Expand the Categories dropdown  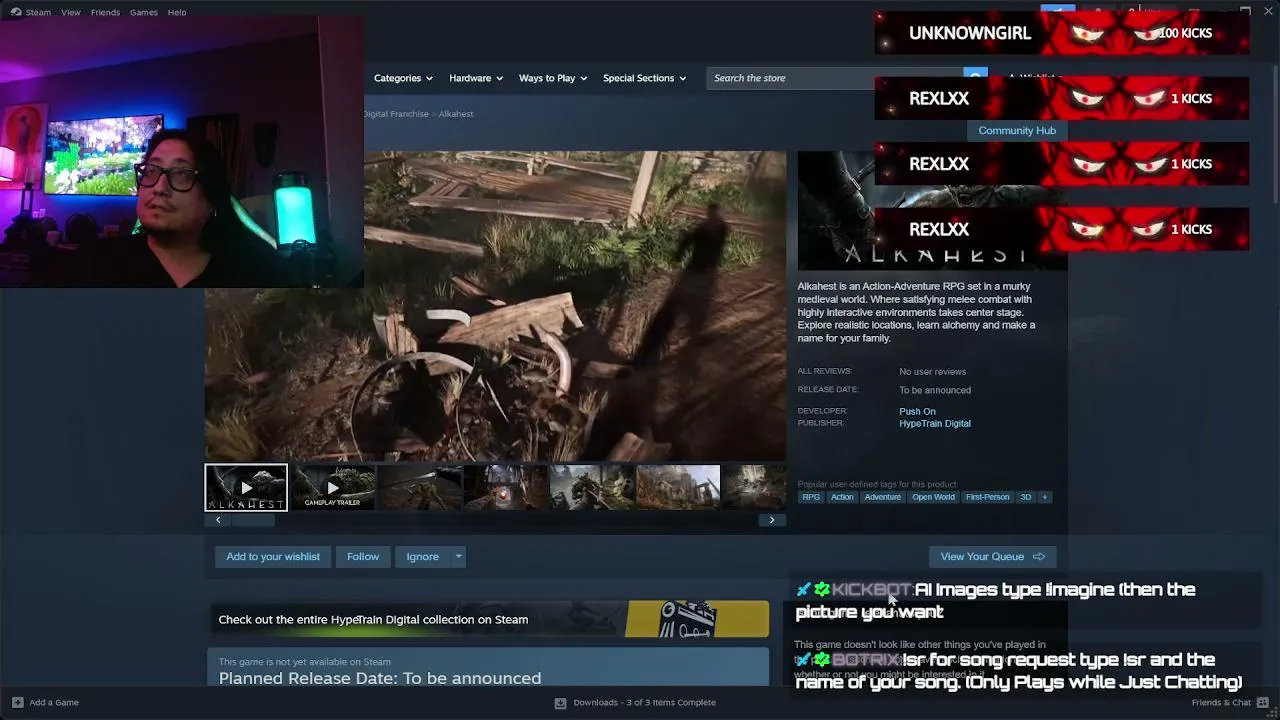click(403, 78)
